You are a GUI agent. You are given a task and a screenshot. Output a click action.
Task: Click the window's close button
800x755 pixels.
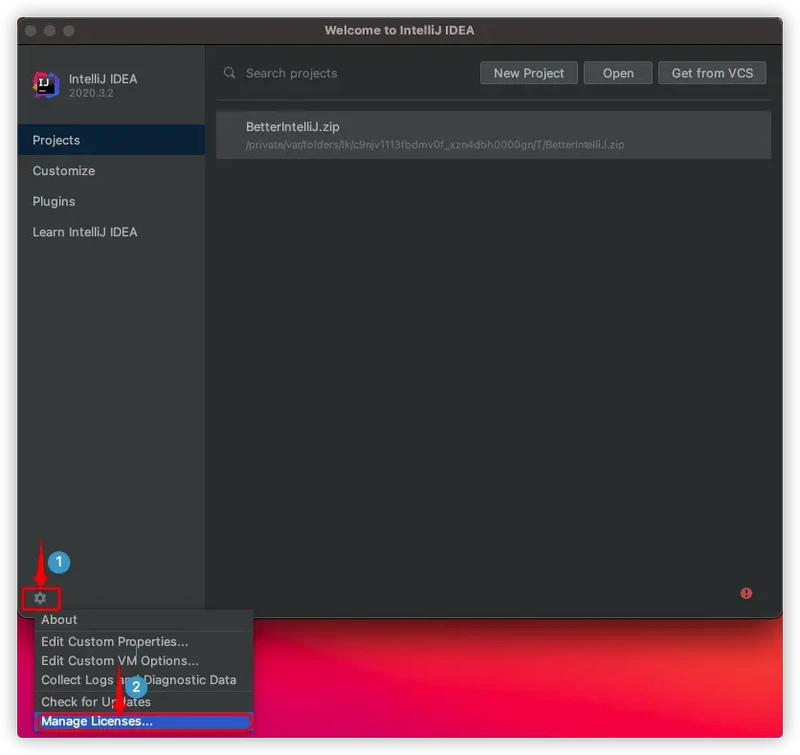[x=31, y=31]
